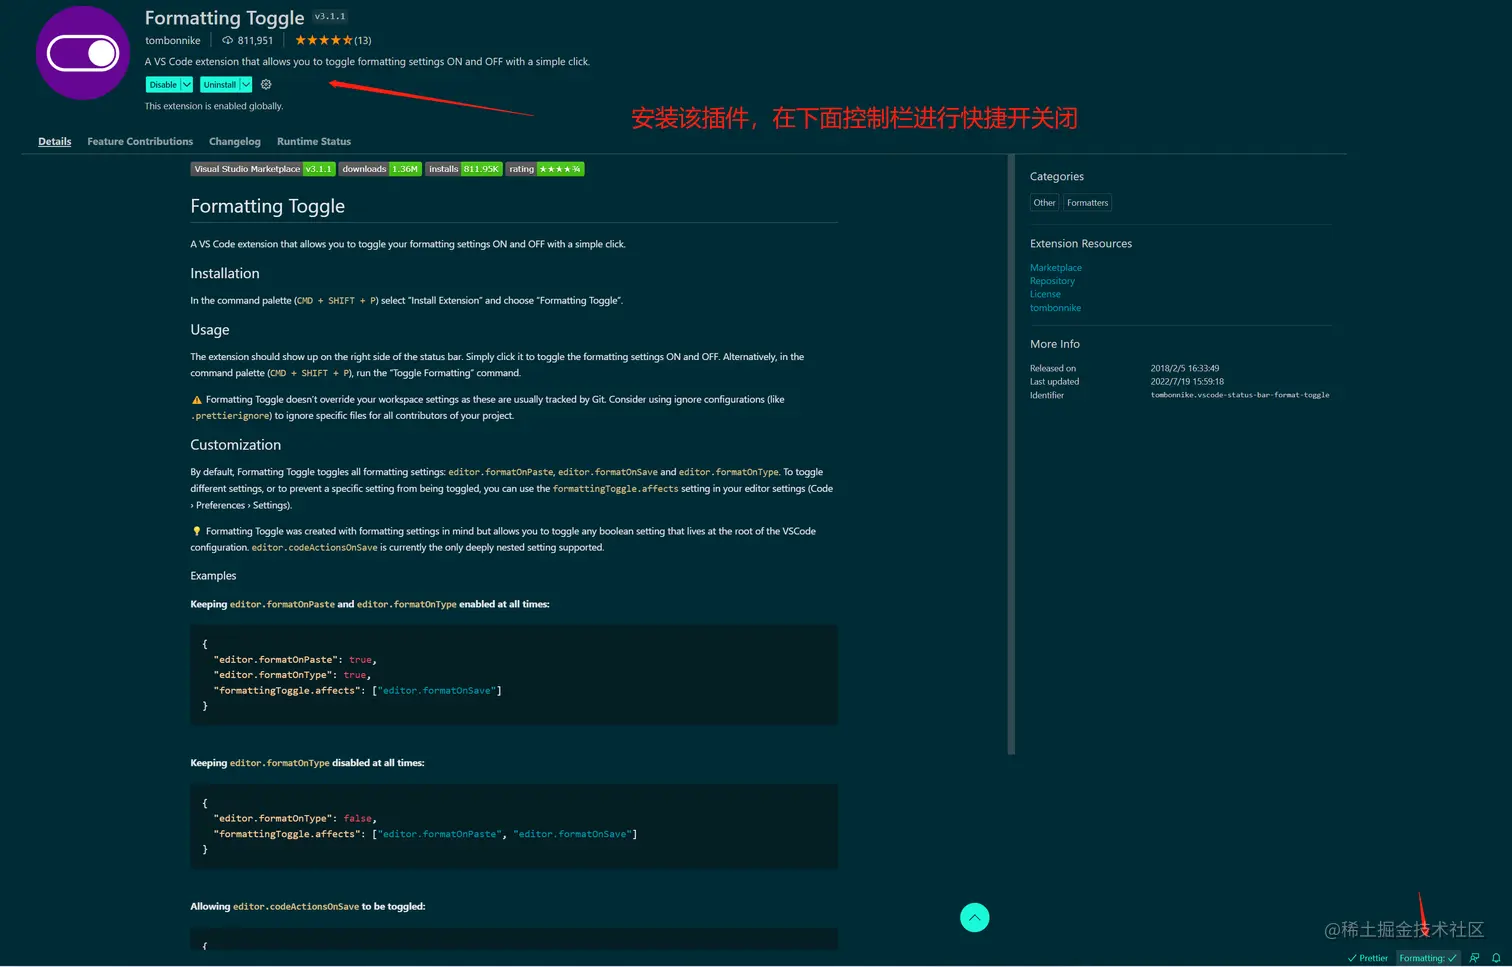Click the Usage heading
The height and width of the screenshot is (967, 1512).
click(x=210, y=330)
